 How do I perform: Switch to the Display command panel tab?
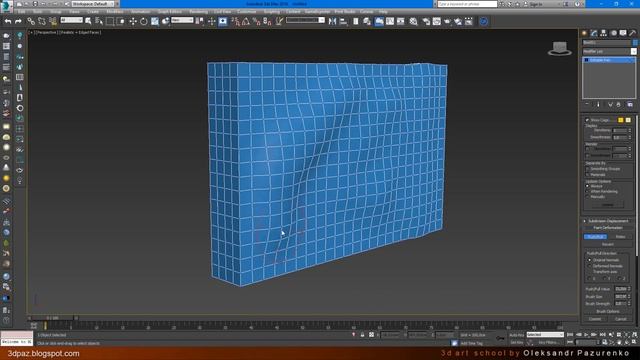click(623, 33)
